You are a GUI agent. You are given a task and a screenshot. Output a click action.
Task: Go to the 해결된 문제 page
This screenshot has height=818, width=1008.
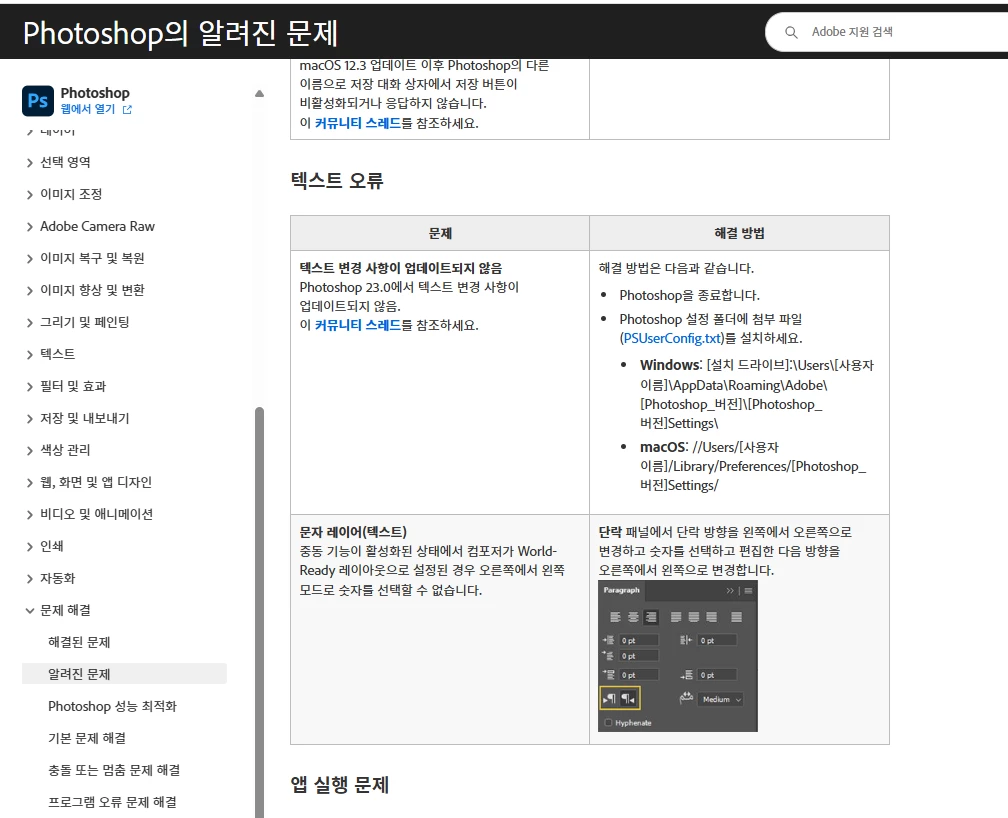(79, 642)
